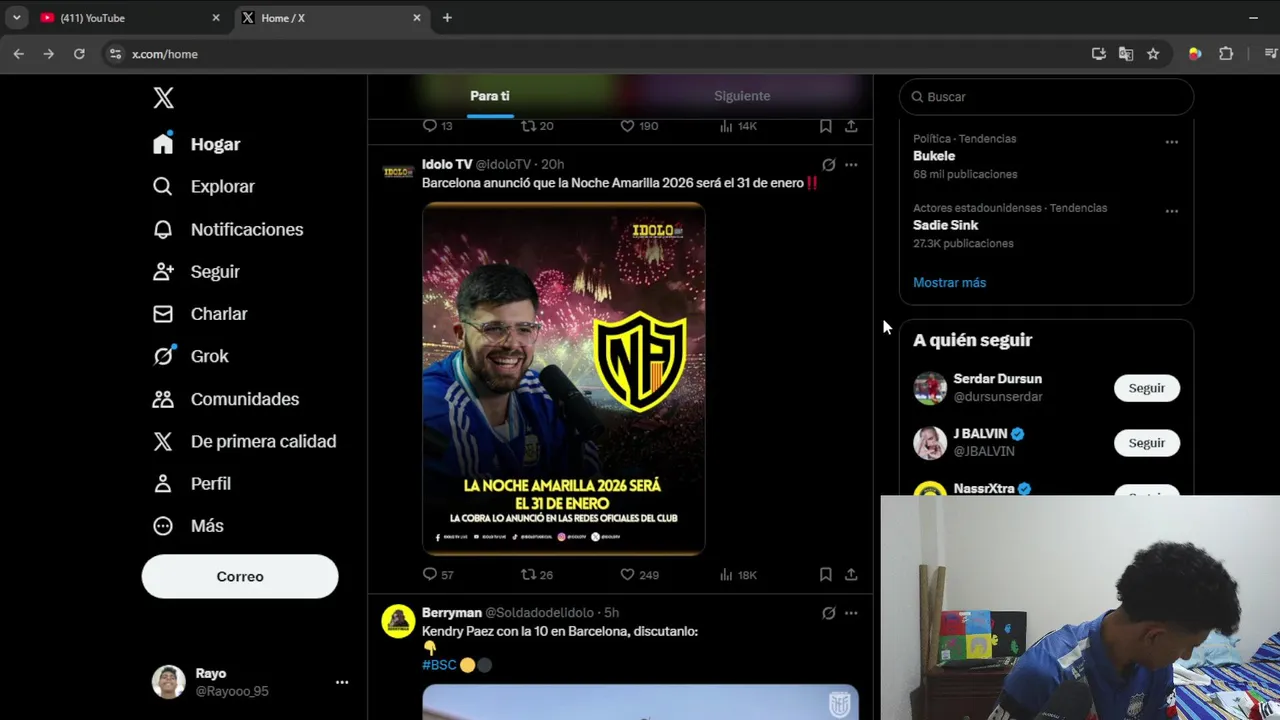
Task: Open Seguir in the sidebar
Action: 196,271
